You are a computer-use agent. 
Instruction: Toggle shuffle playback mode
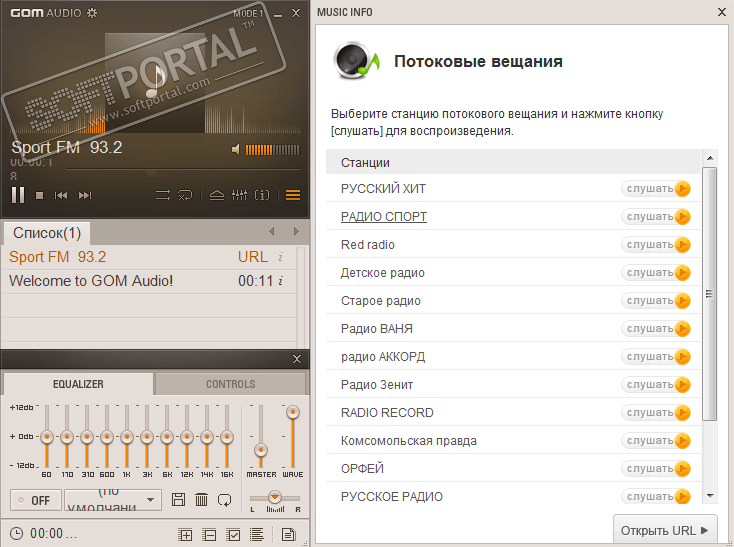[x=163, y=195]
